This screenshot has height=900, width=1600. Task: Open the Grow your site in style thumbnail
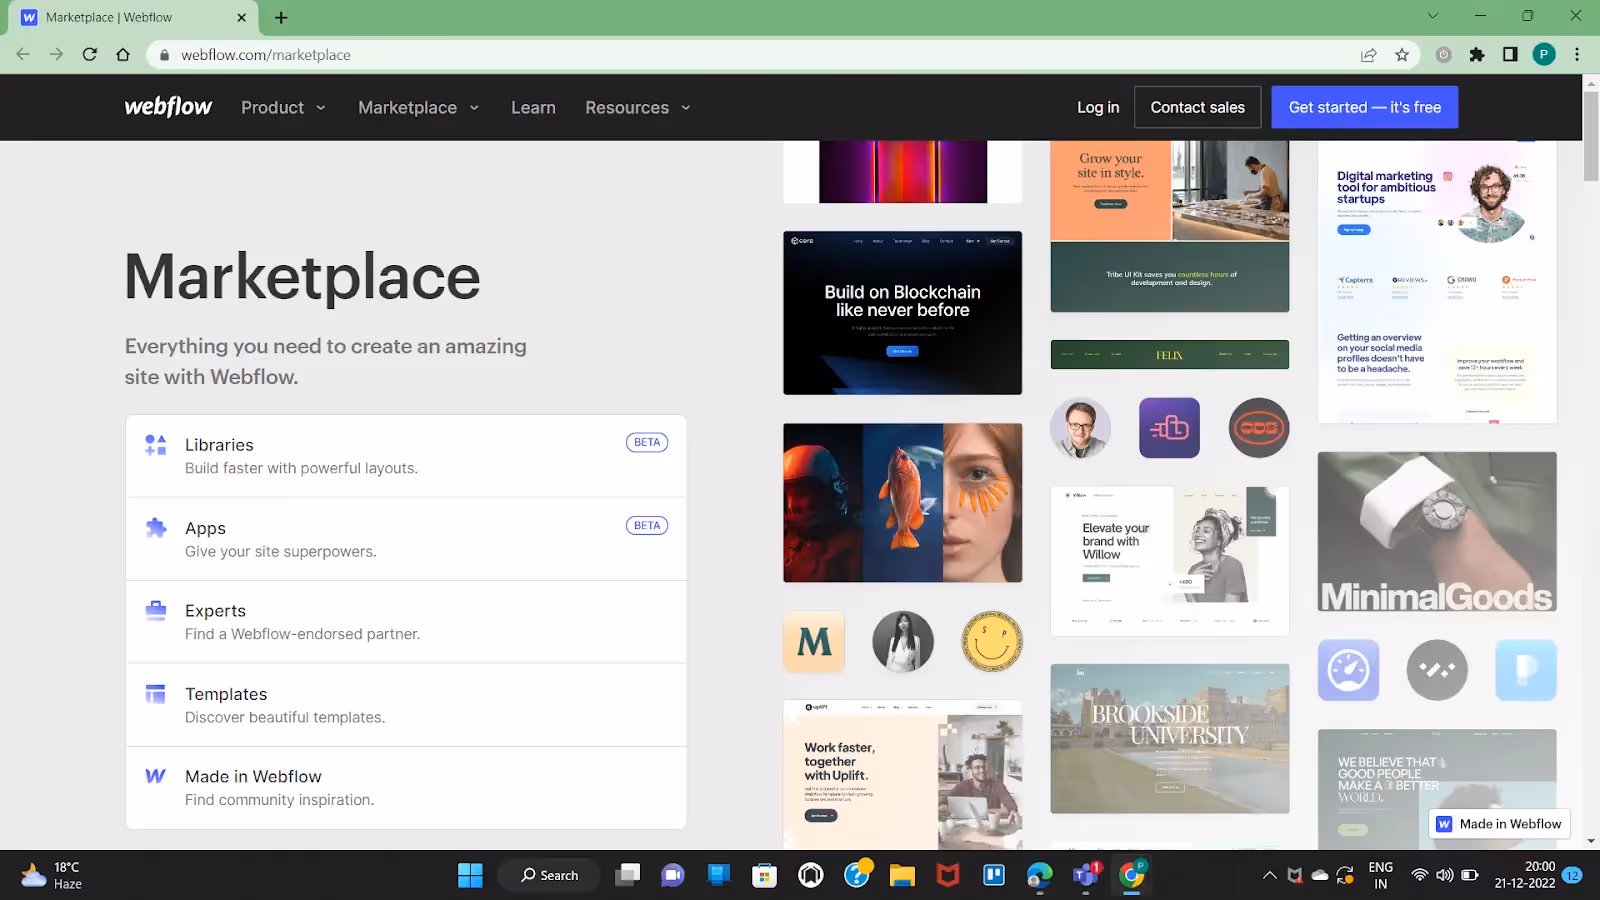[x=1169, y=227]
